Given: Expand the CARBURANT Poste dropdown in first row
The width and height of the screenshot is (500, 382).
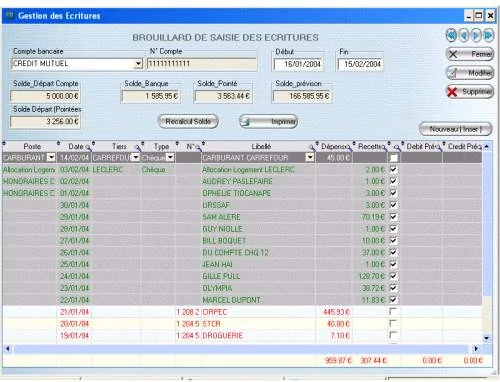Looking at the screenshot, I should click(x=51, y=157).
